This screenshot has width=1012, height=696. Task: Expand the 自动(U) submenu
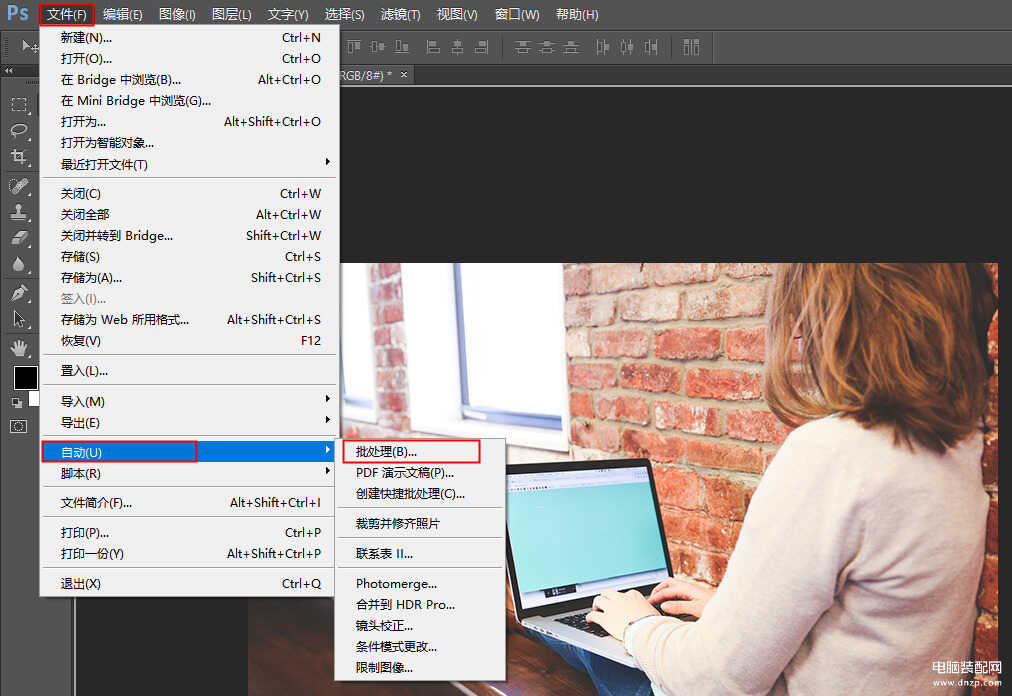pyautogui.click(x=189, y=452)
